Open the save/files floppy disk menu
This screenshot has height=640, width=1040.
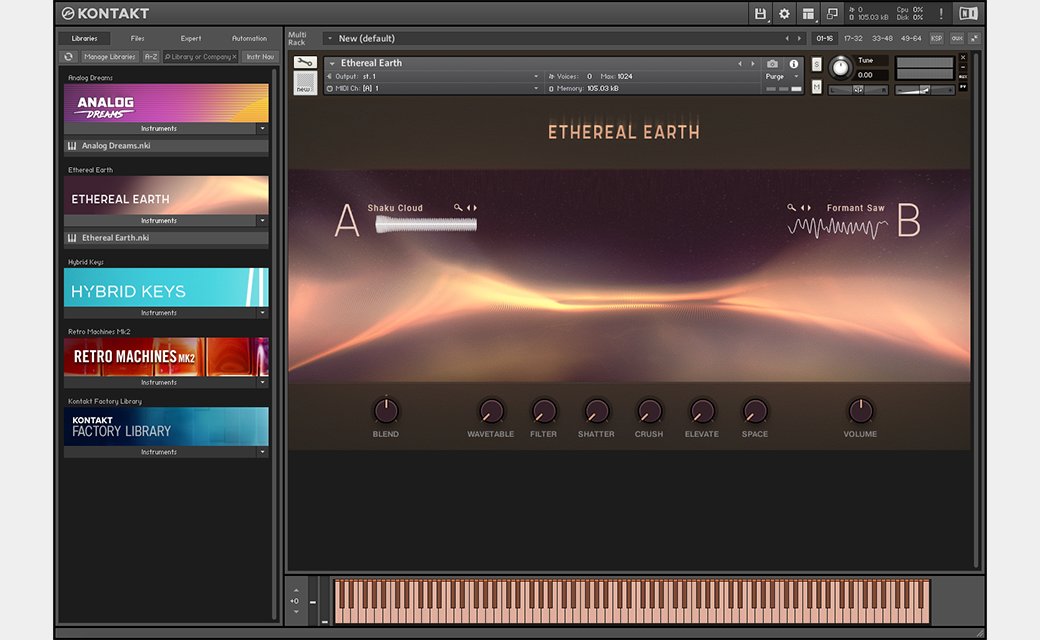(760, 13)
